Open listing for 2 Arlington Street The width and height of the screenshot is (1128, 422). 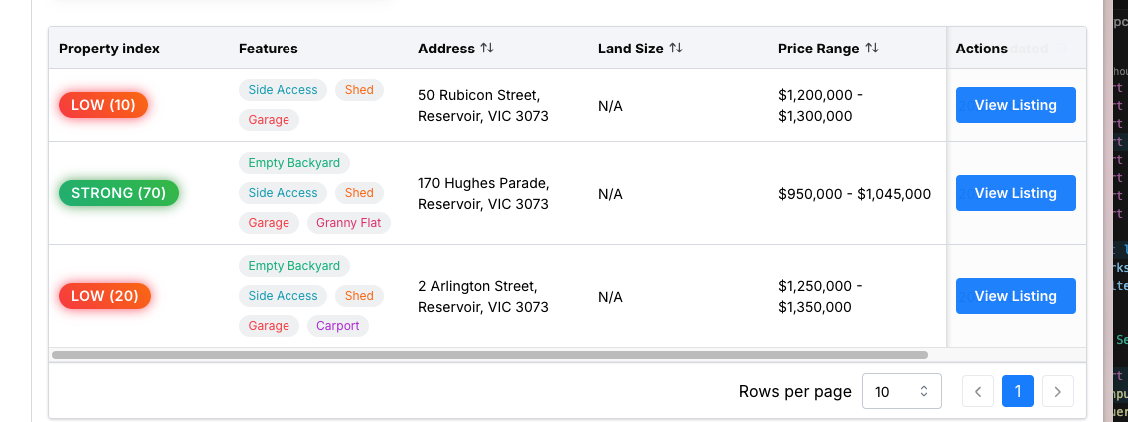1015,296
